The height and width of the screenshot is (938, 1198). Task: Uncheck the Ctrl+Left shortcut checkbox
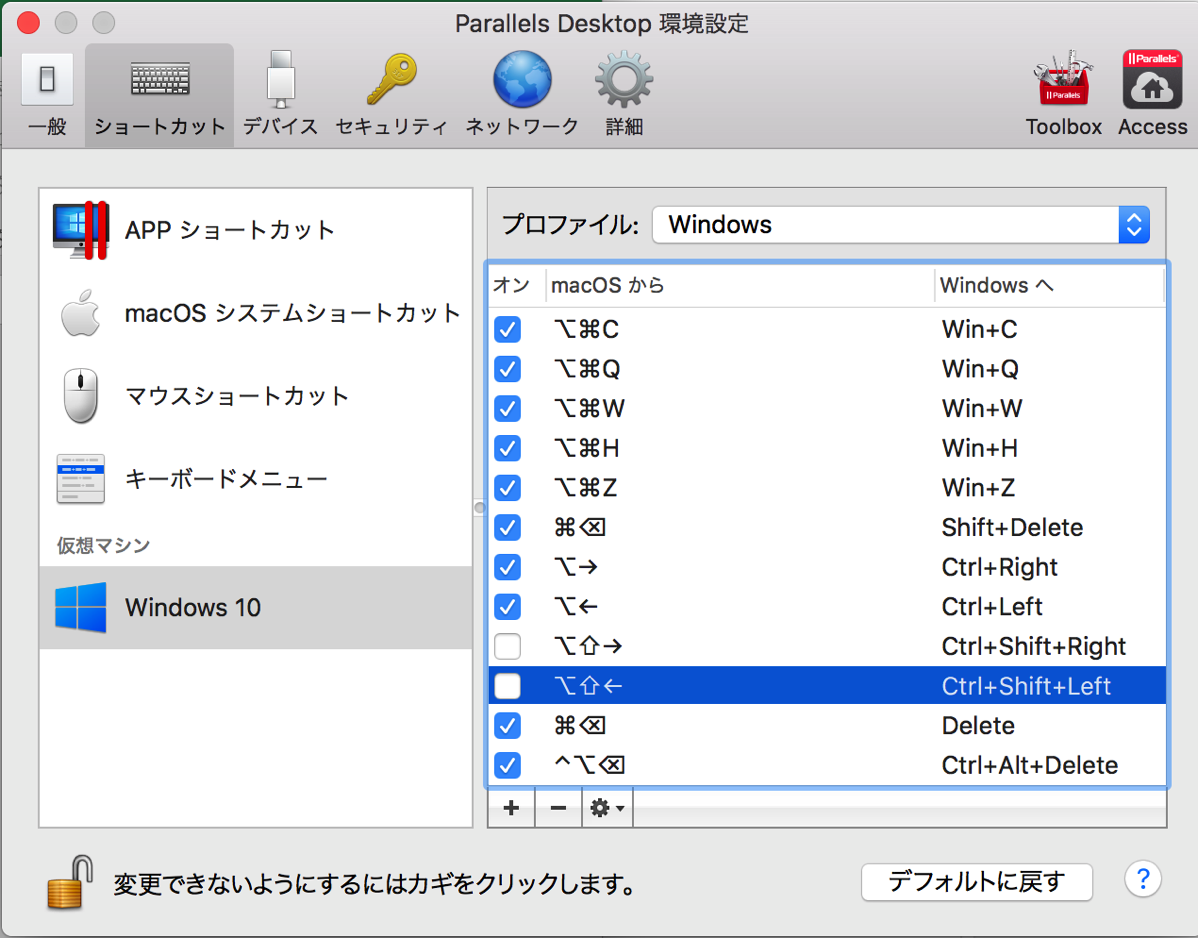point(507,606)
